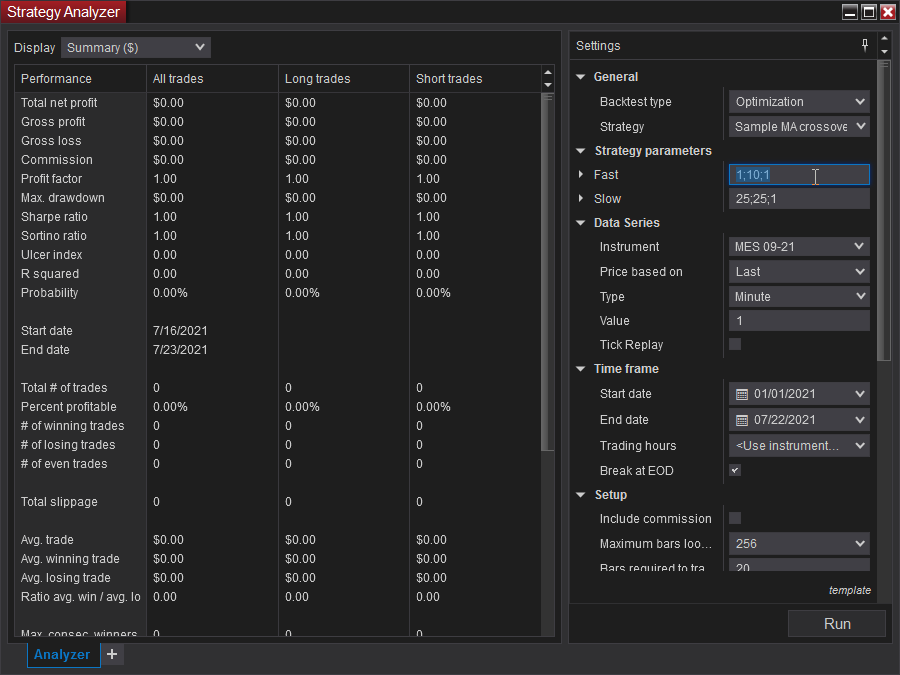Open the Backtest type dropdown

point(799,102)
